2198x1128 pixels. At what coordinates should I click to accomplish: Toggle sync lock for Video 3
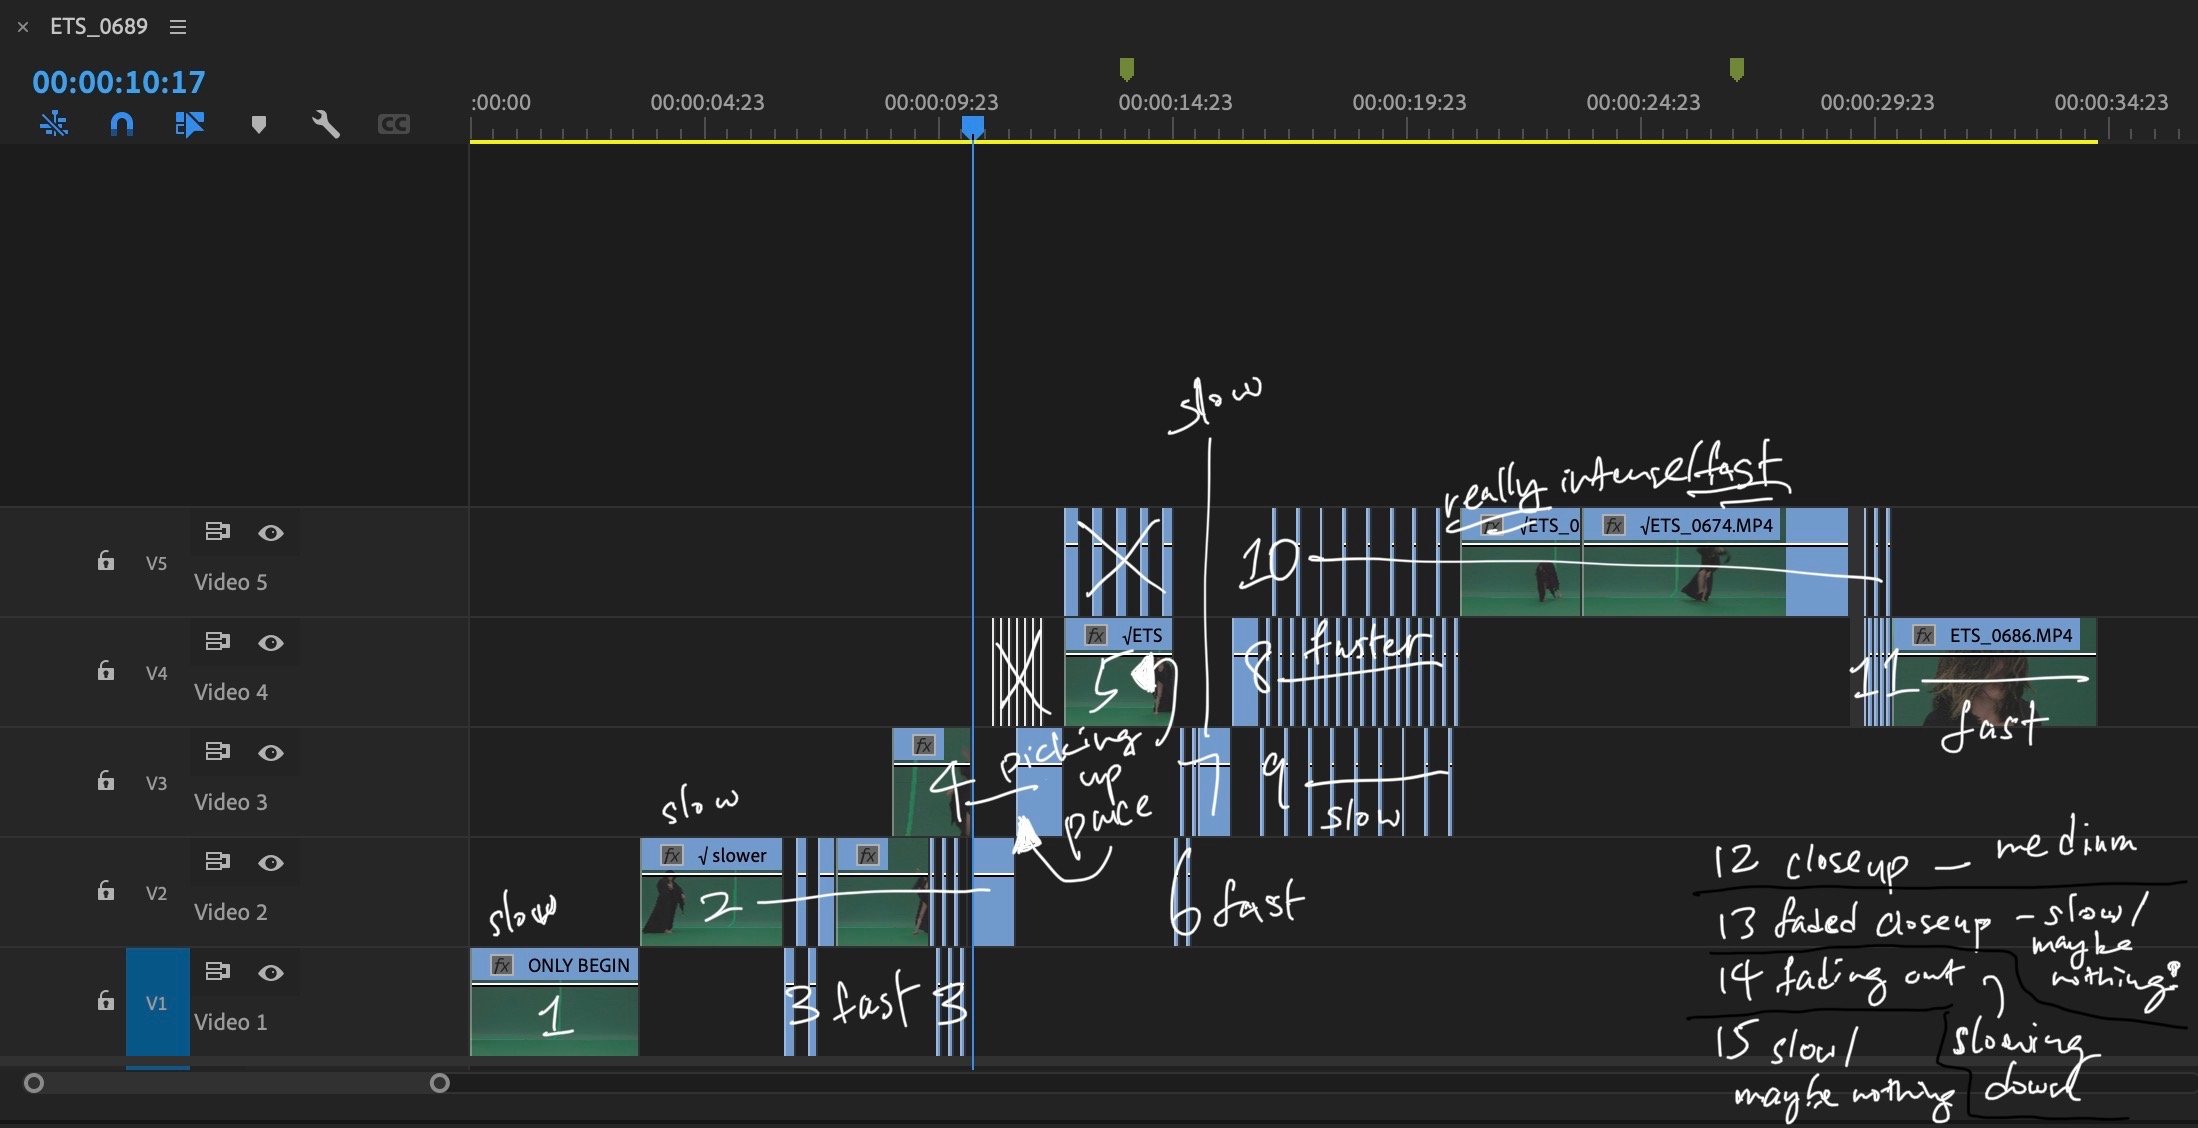click(217, 752)
